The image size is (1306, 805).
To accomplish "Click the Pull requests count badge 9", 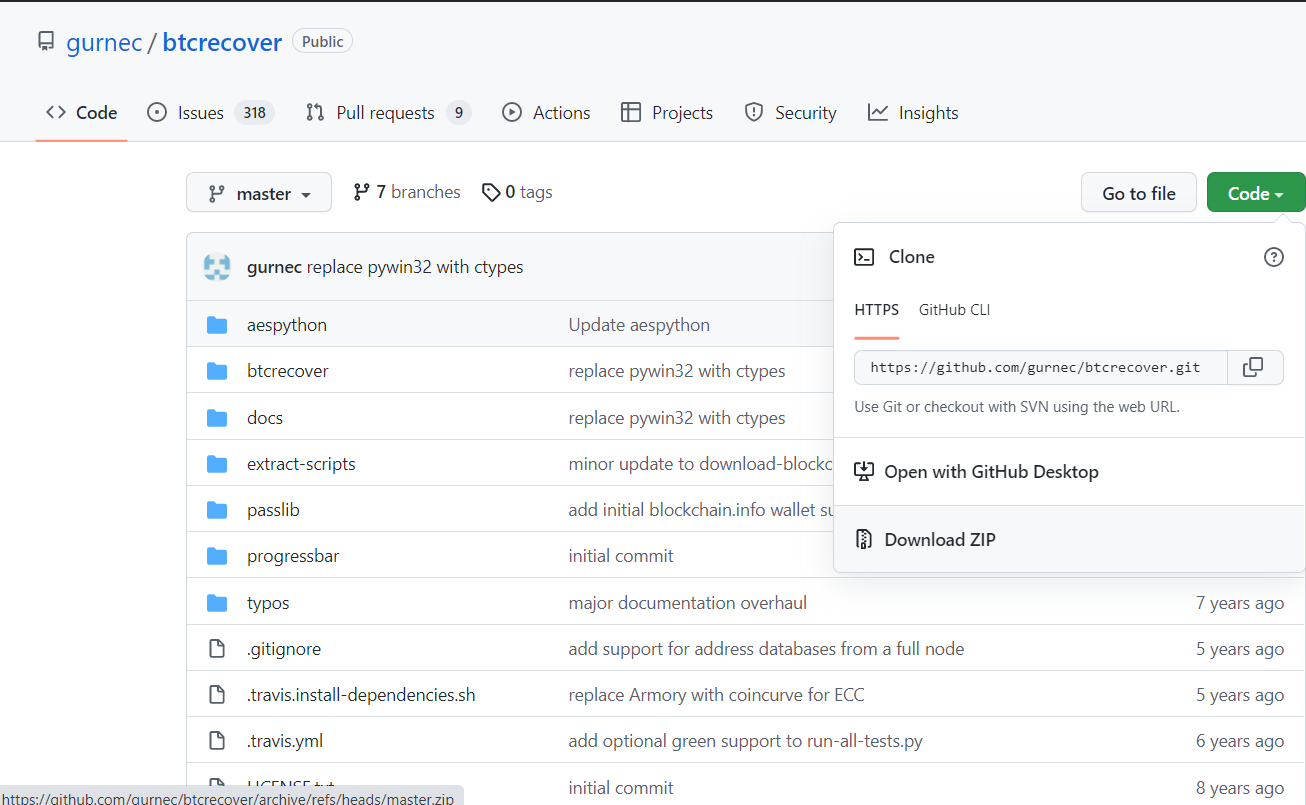I will click(458, 113).
